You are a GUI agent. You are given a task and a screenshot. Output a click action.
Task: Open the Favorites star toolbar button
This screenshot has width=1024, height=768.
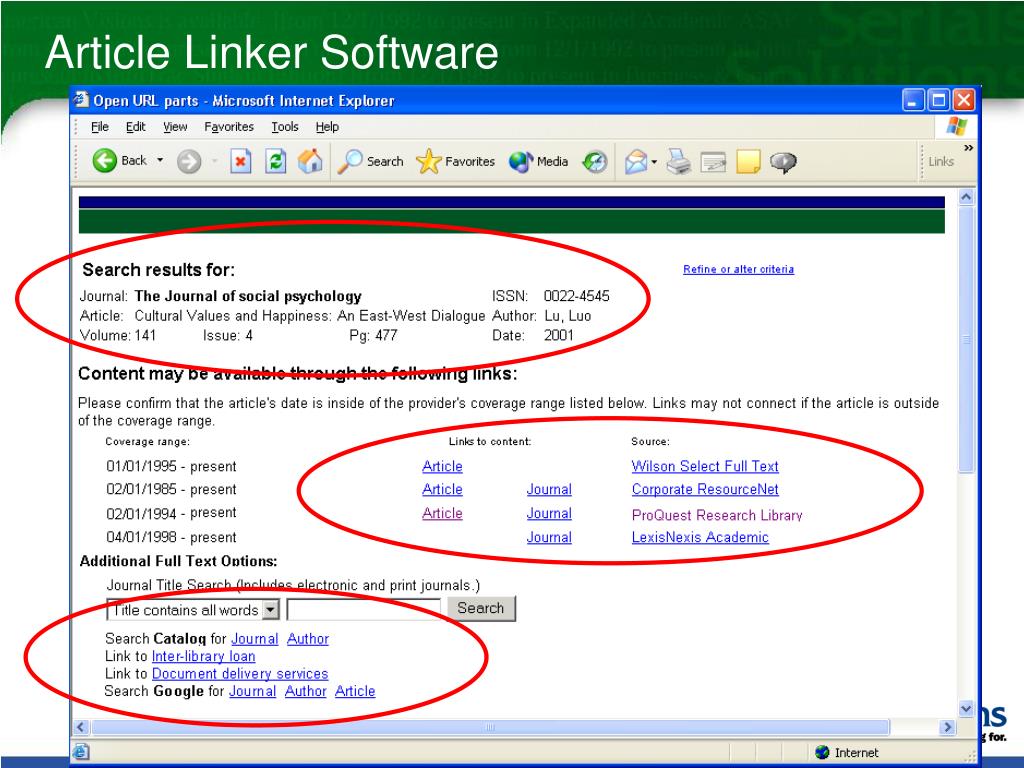(x=455, y=161)
